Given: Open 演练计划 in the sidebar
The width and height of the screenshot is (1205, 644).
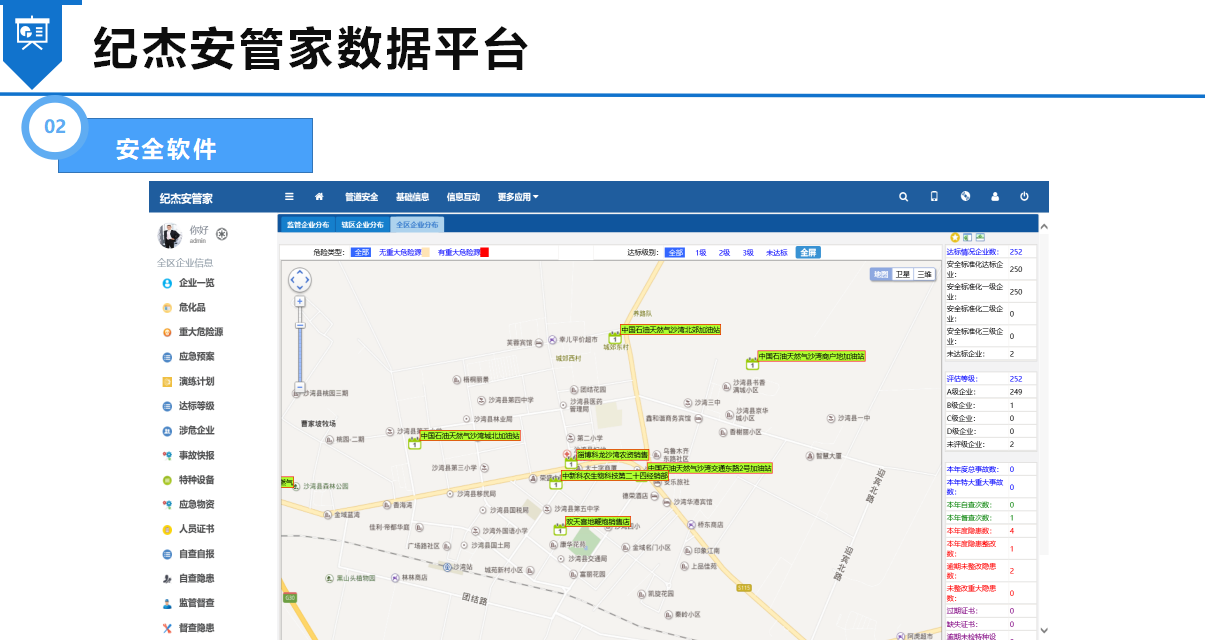Looking at the screenshot, I should point(196,382).
